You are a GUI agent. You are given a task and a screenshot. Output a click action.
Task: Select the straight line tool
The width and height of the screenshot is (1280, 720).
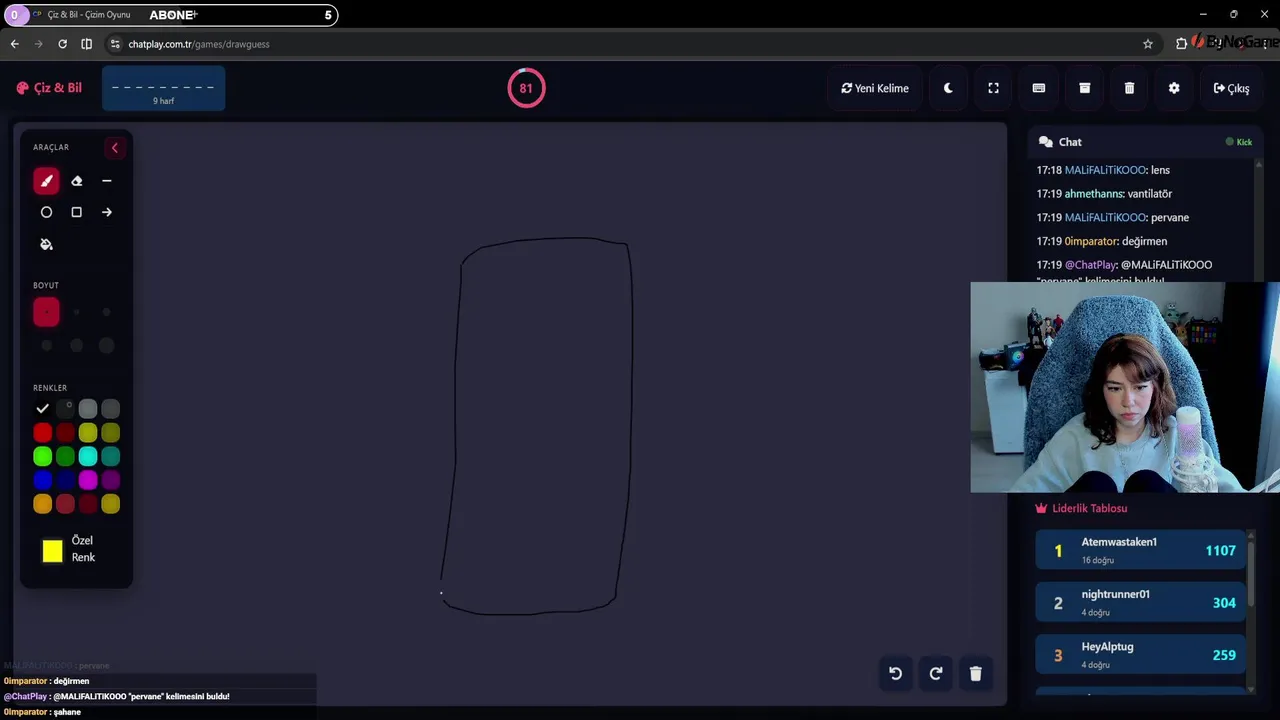[x=106, y=181]
